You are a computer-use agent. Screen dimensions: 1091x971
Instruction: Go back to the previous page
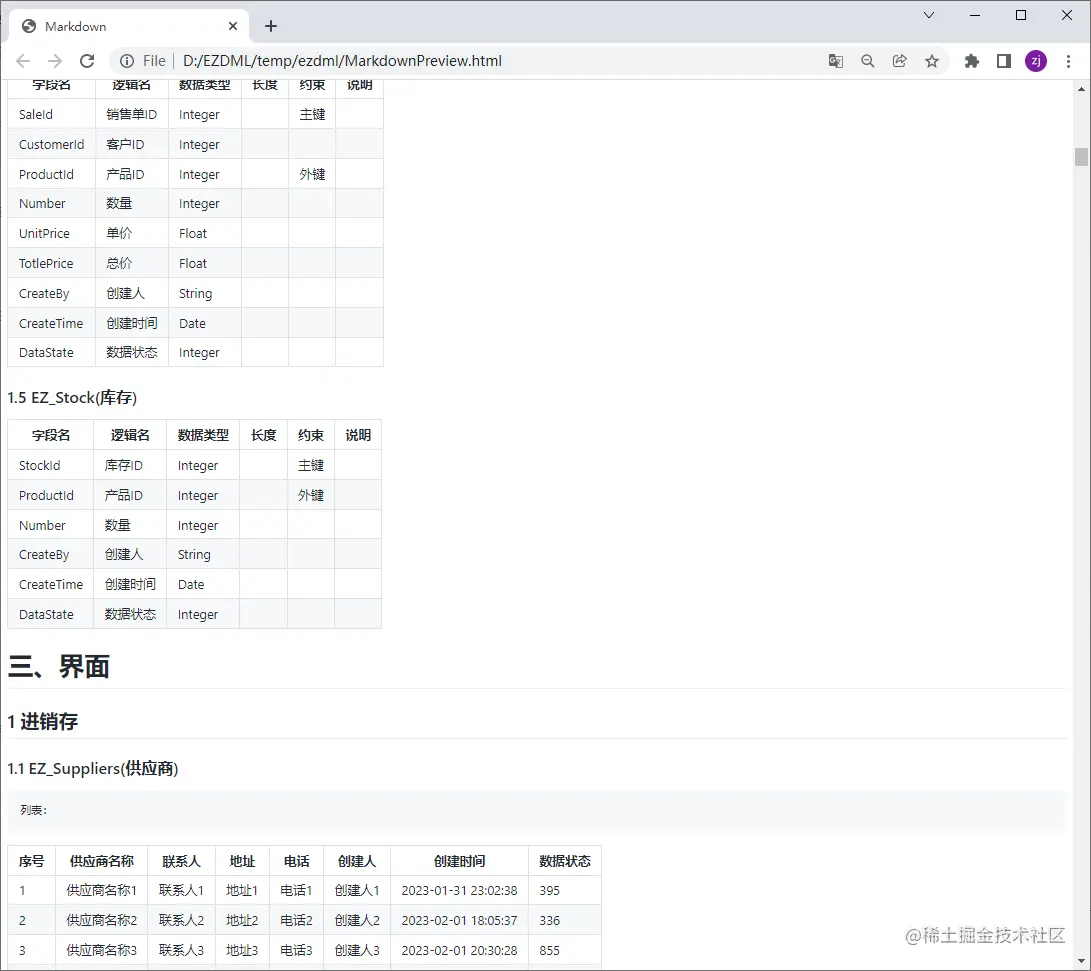23,61
